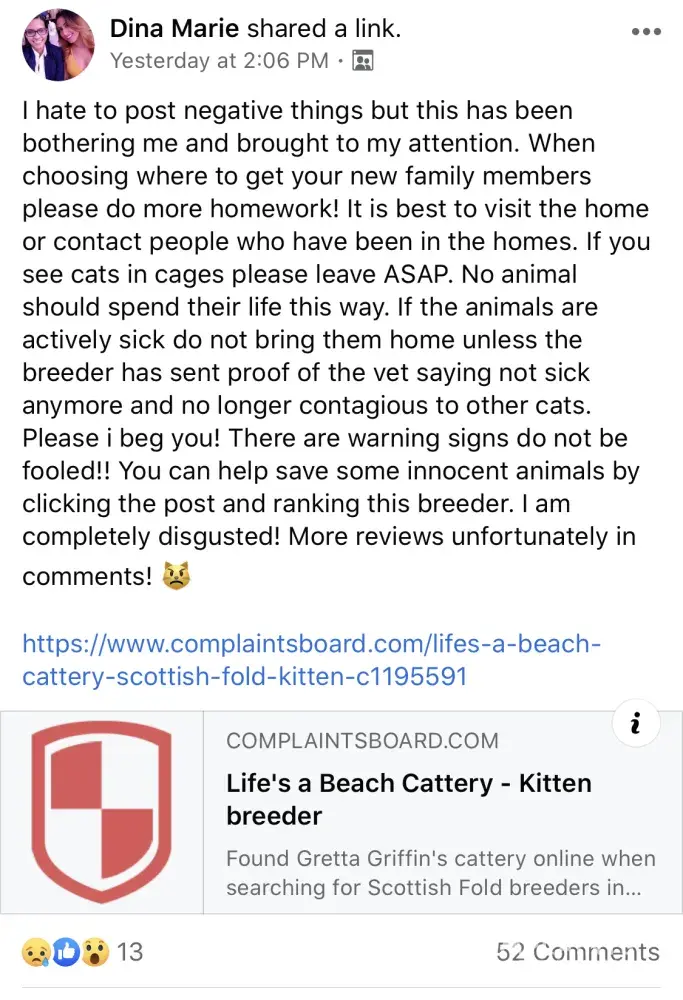Open Dina Marie's profile picture
The height and width of the screenshot is (1000, 683).
pyautogui.click(x=58, y=45)
